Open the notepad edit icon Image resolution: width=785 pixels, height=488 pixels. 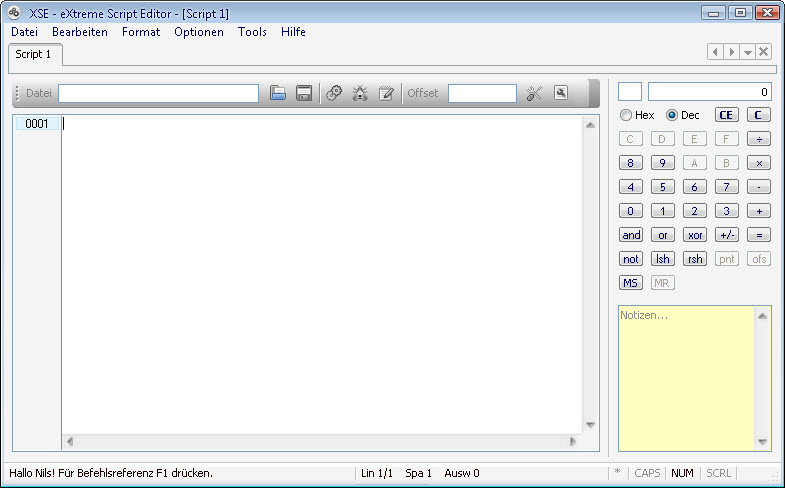[x=386, y=93]
